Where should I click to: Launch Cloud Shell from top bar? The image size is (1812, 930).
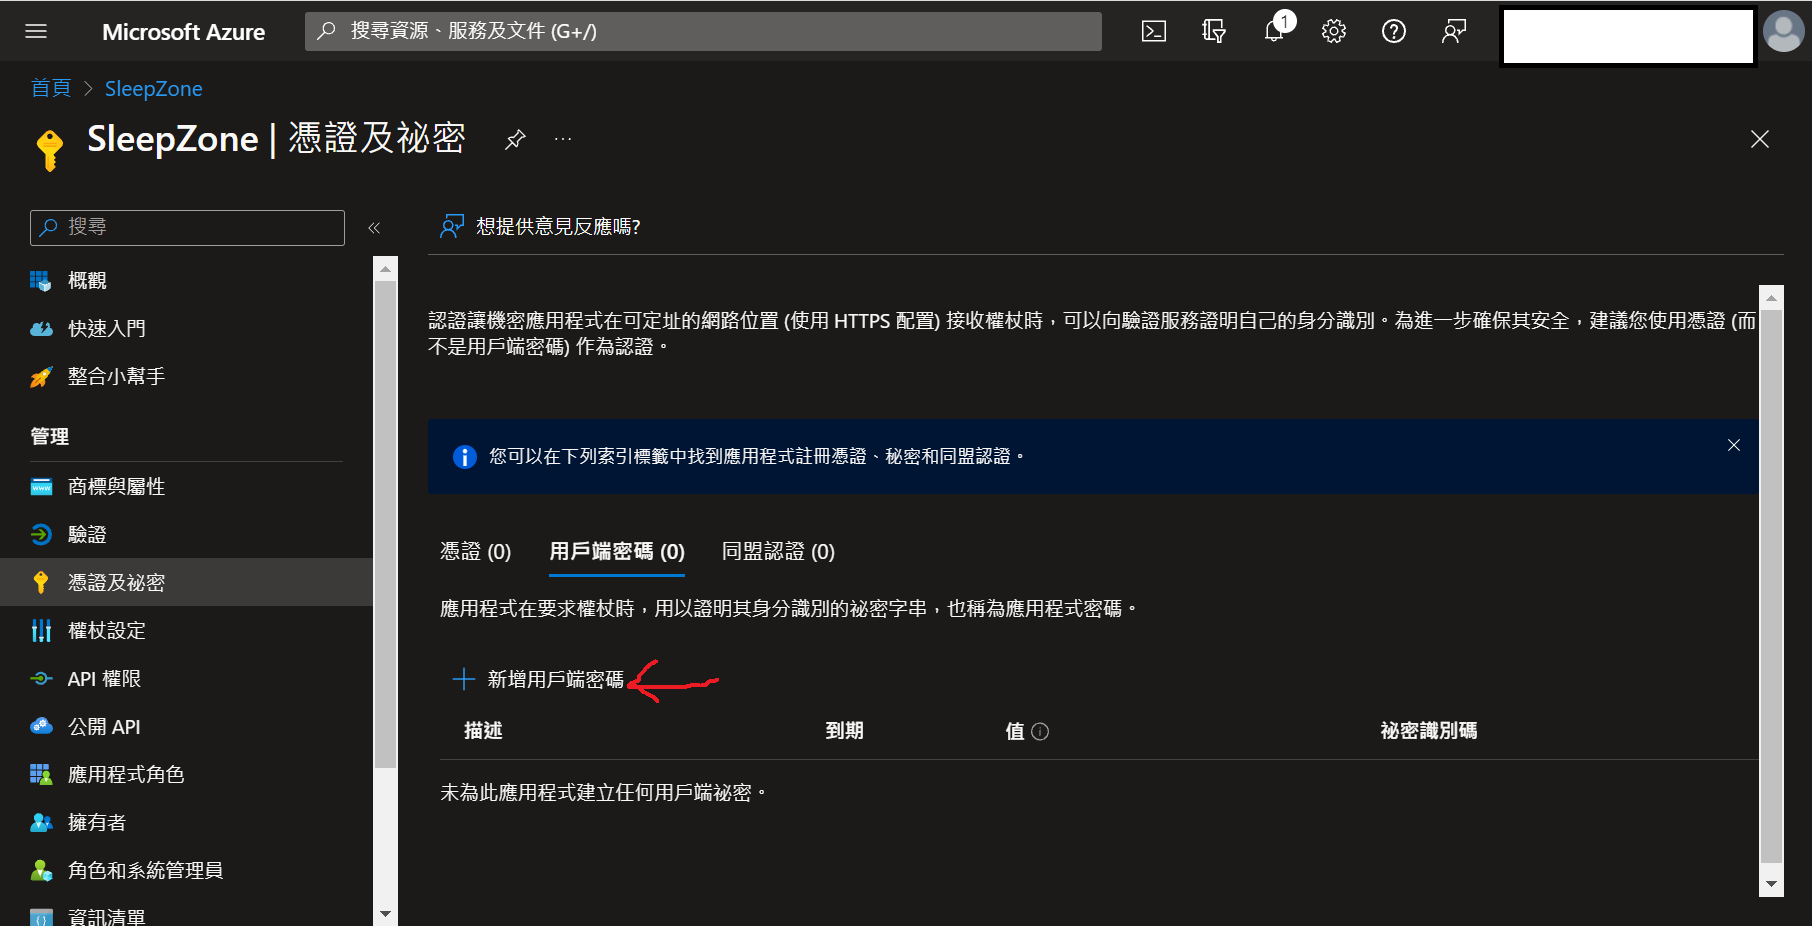1154,31
